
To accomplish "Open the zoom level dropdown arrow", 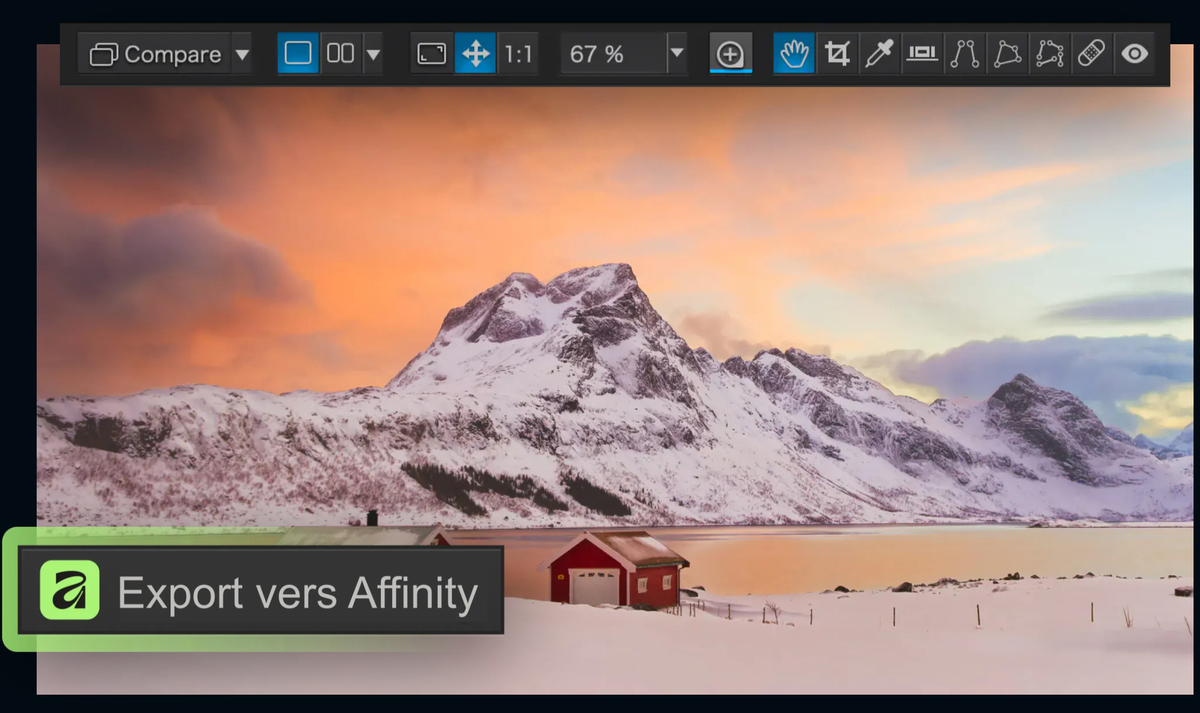I will [677, 54].
